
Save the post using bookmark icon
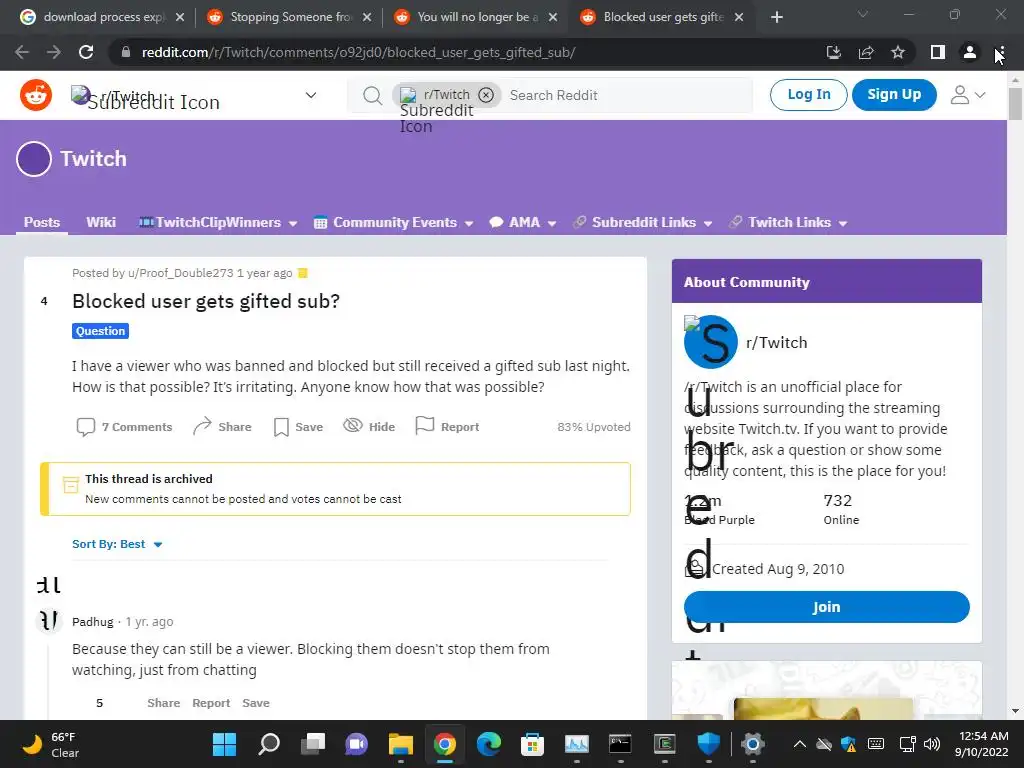tap(298, 426)
